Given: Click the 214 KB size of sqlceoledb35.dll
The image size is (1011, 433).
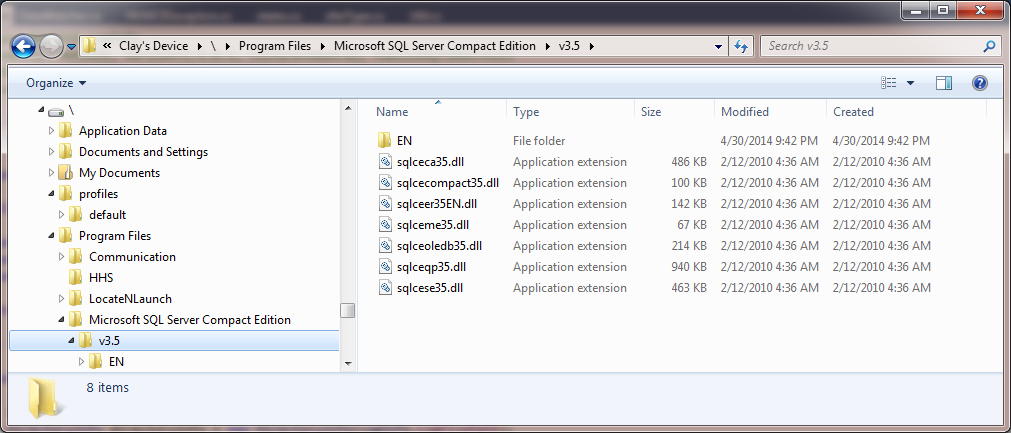Looking at the screenshot, I should 689,246.
